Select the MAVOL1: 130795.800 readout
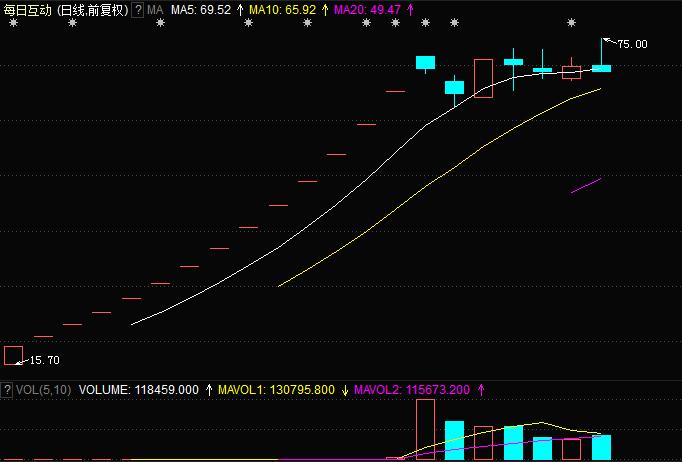 pos(276,390)
